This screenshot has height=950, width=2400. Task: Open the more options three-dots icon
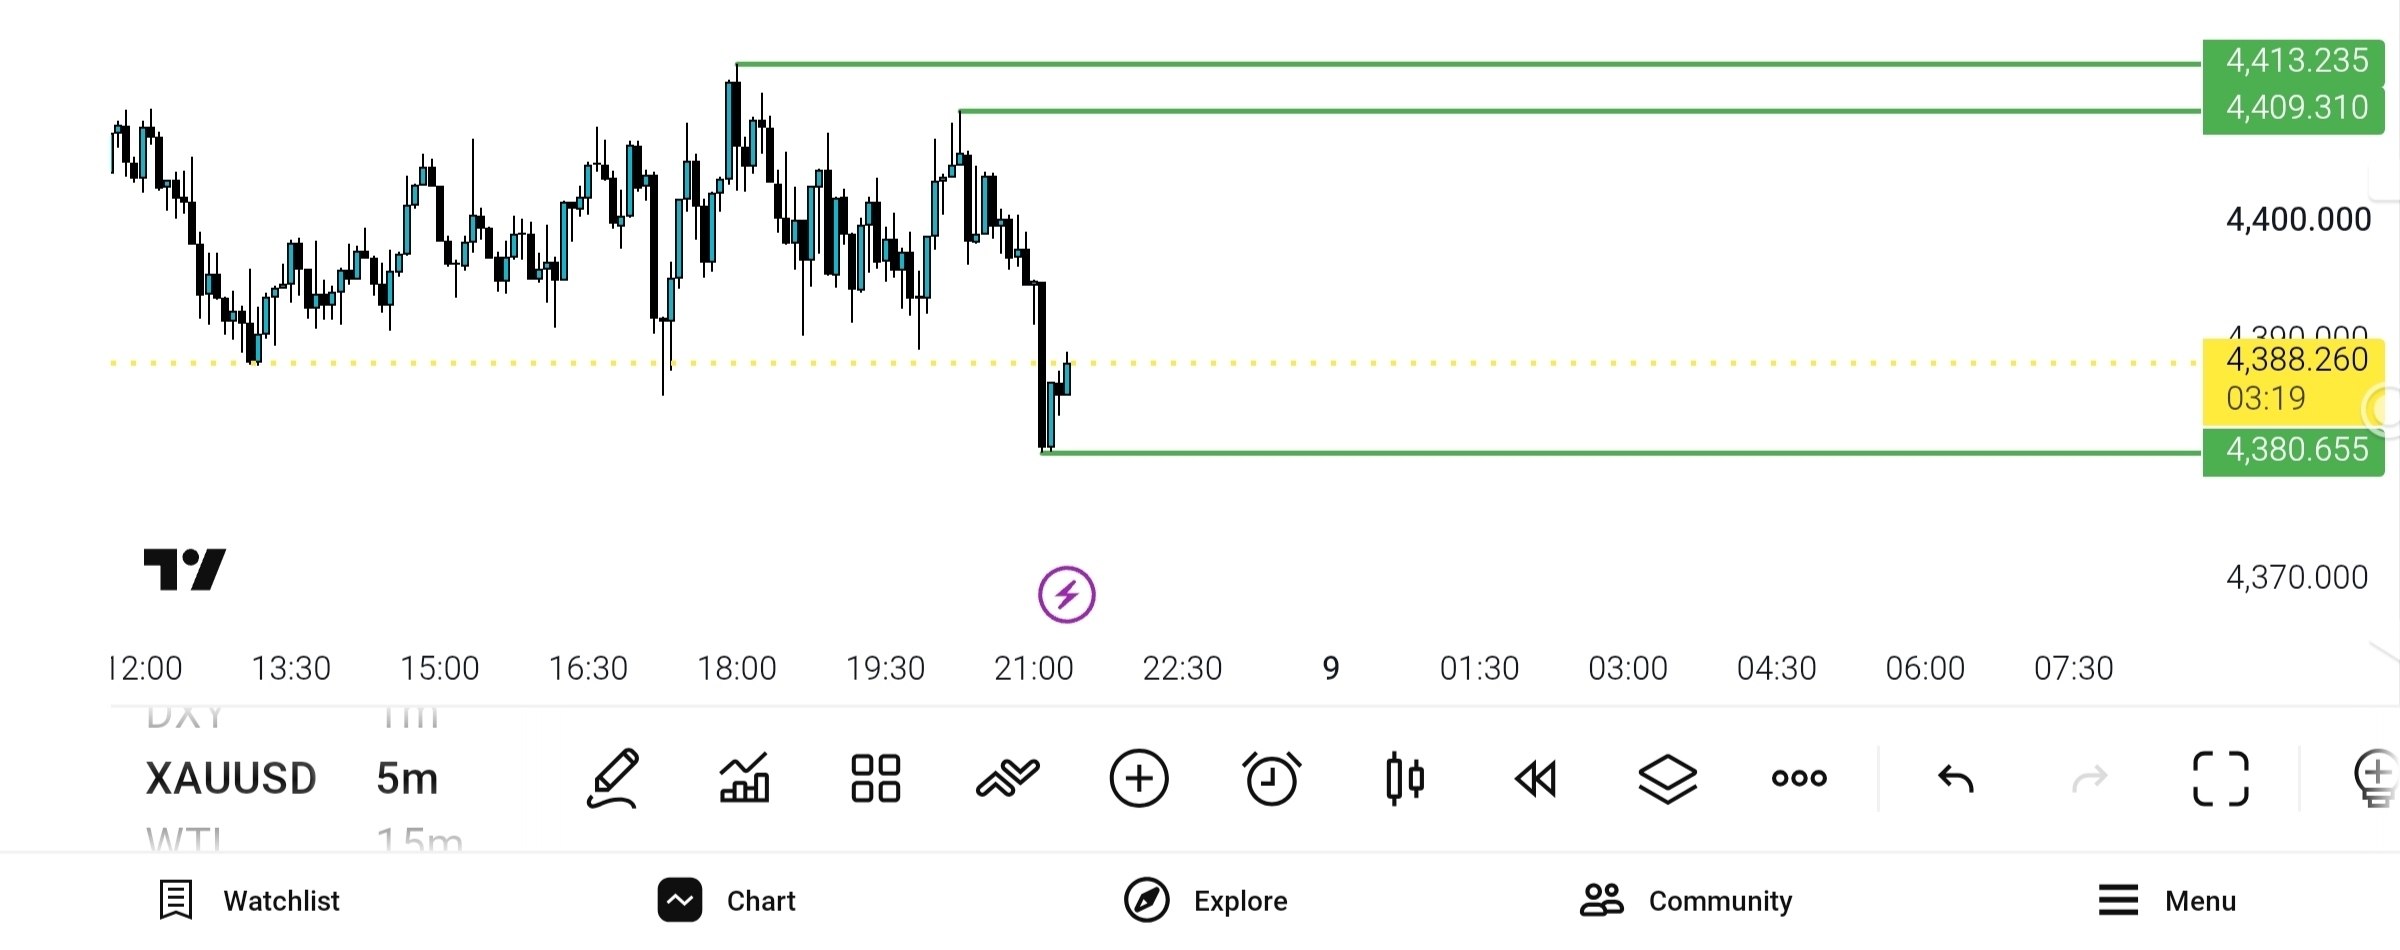tap(1799, 778)
